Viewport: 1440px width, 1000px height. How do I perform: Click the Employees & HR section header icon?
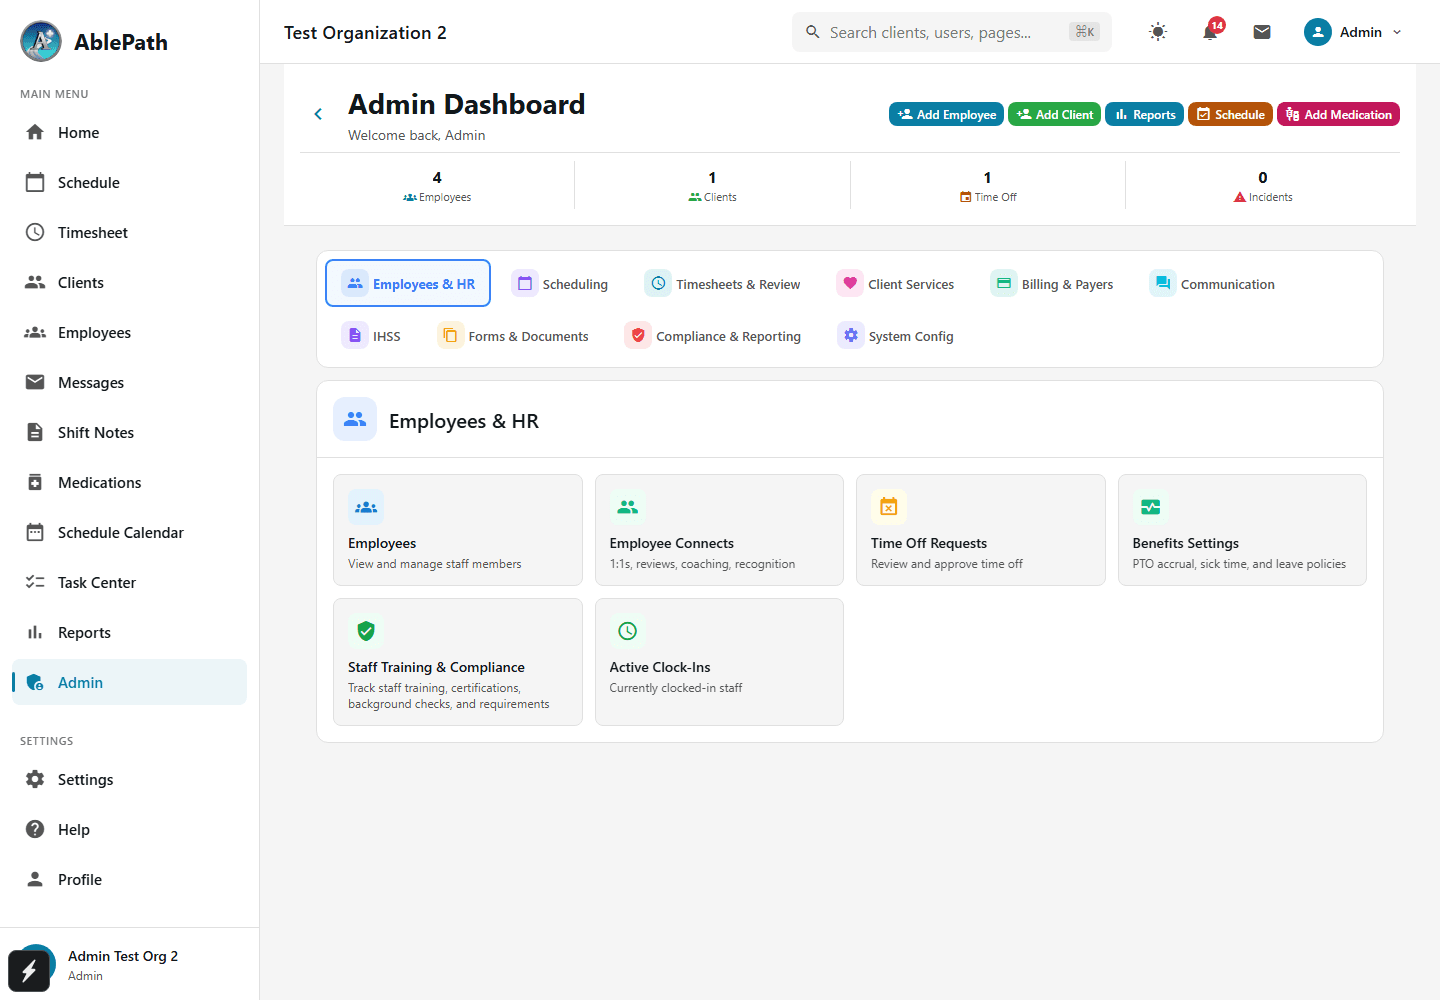tap(355, 420)
